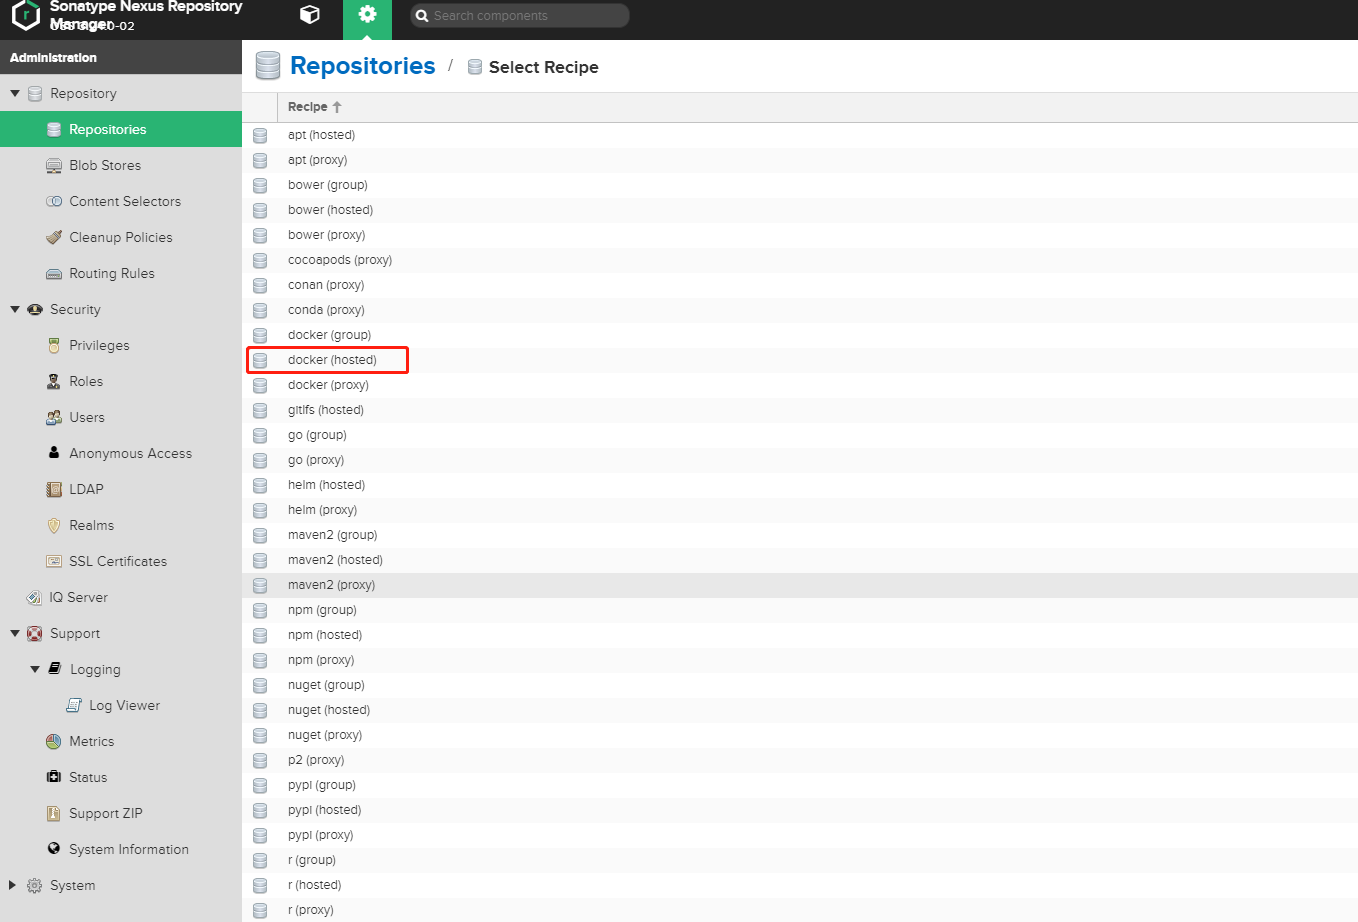Image resolution: width=1358 pixels, height=922 pixels.
Task: Collapse the Security section
Action: click(14, 309)
